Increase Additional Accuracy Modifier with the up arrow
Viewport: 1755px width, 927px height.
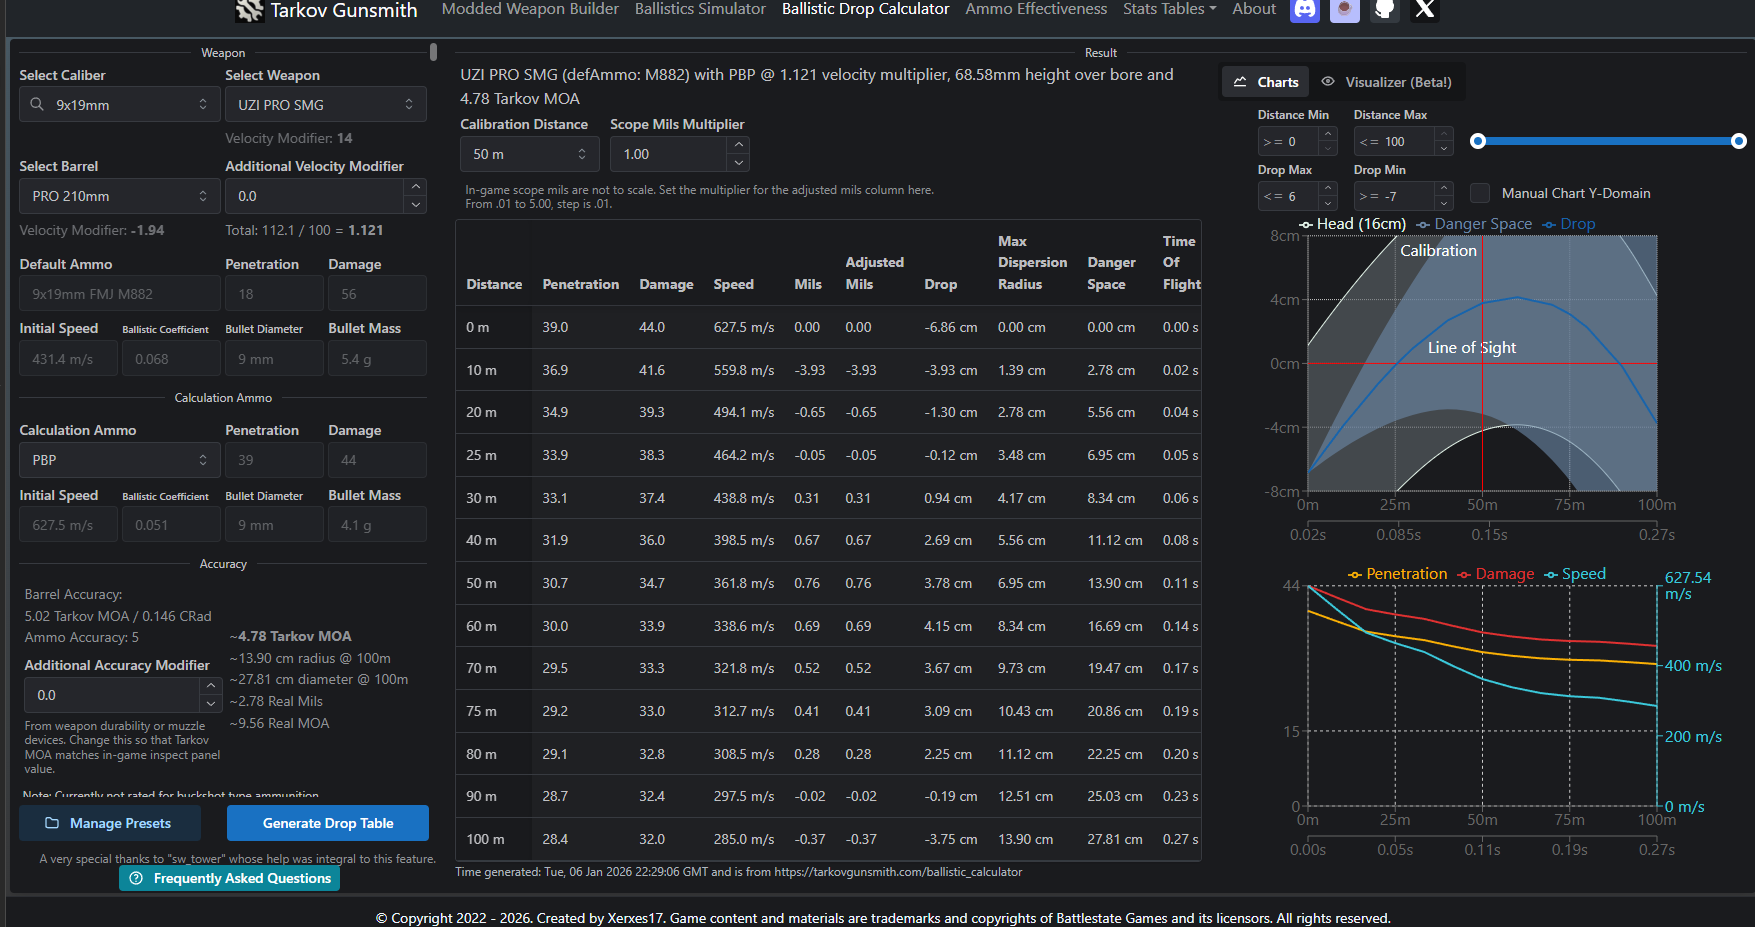coord(210,686)
